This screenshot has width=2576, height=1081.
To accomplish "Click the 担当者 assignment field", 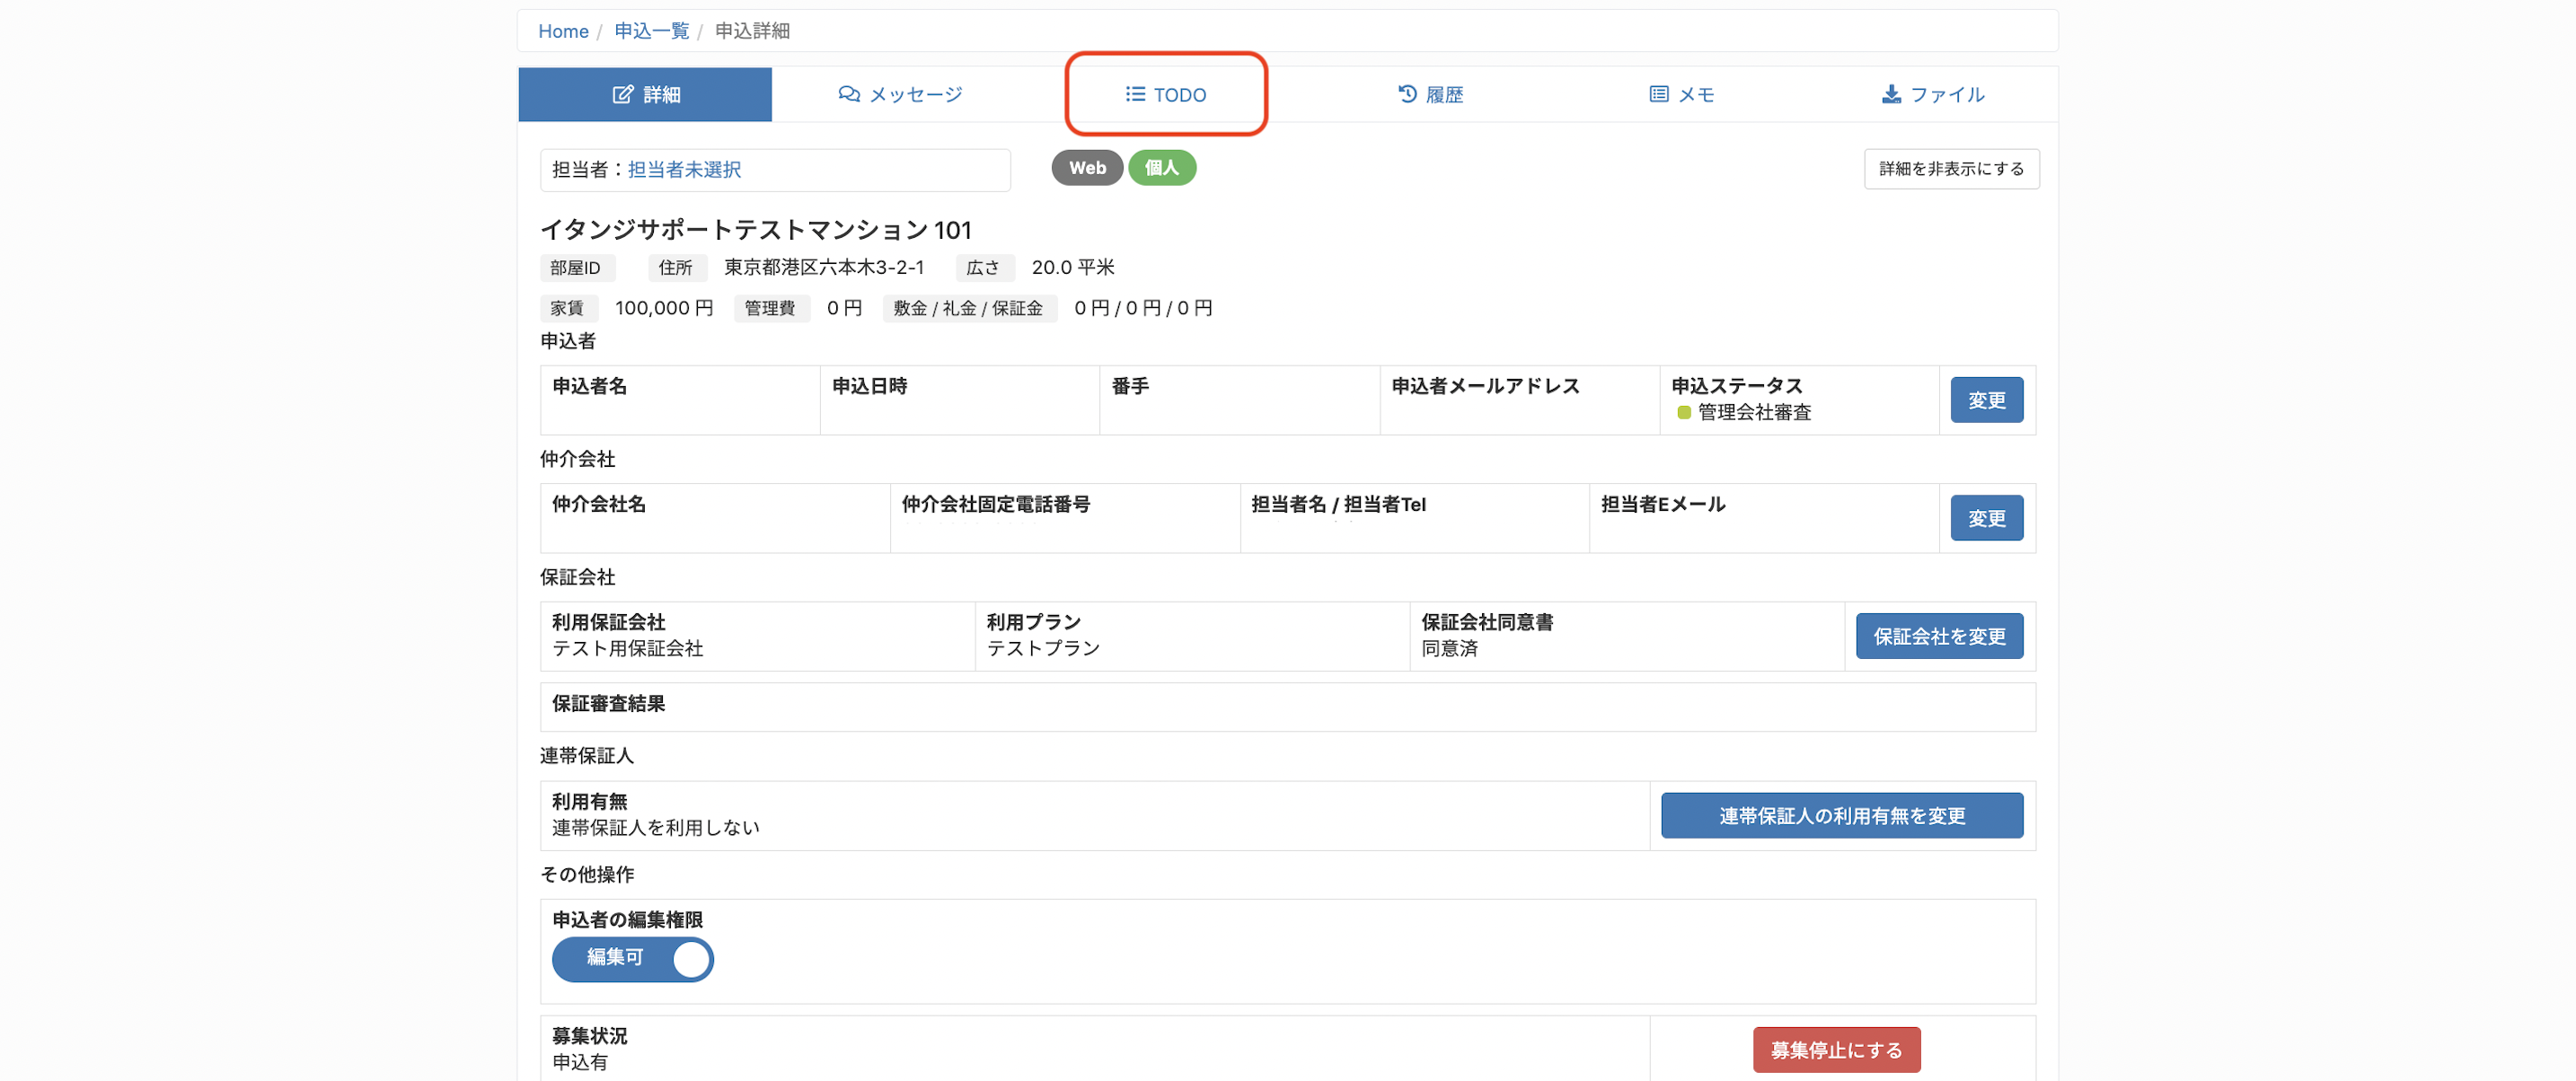I will coord(775,170).
